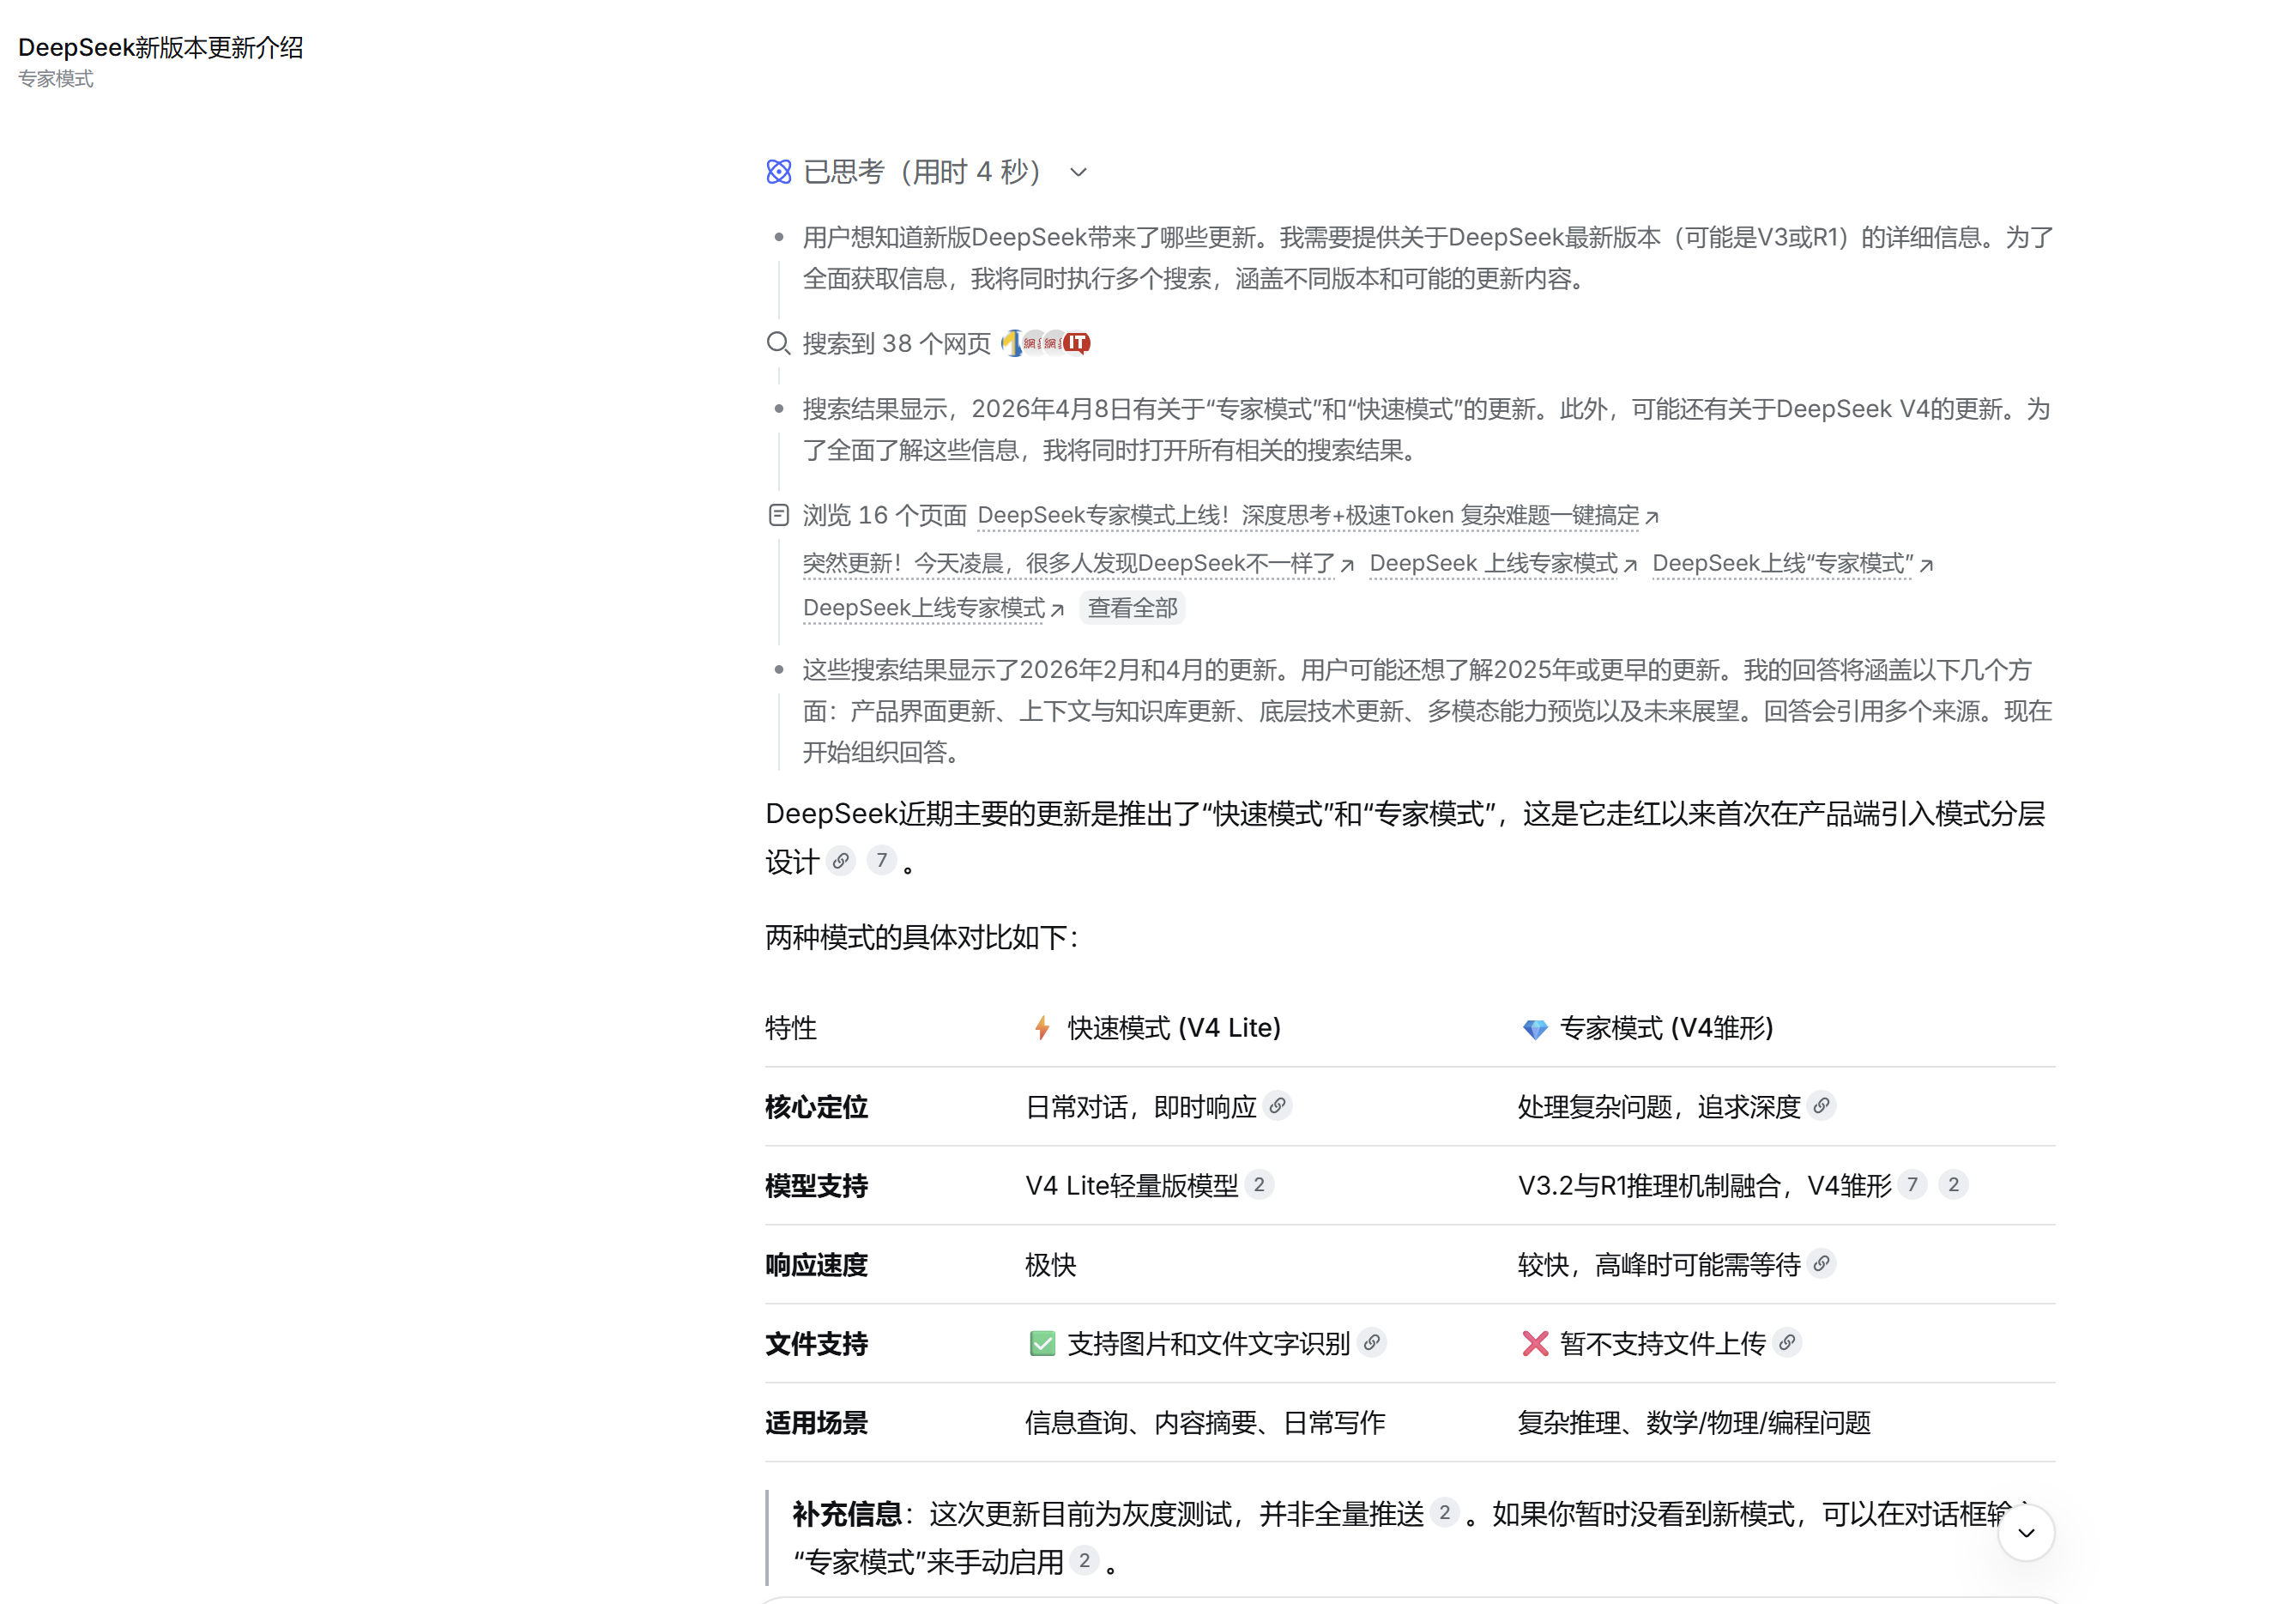Click citation badge 7 after 设计

click(881, 860)
